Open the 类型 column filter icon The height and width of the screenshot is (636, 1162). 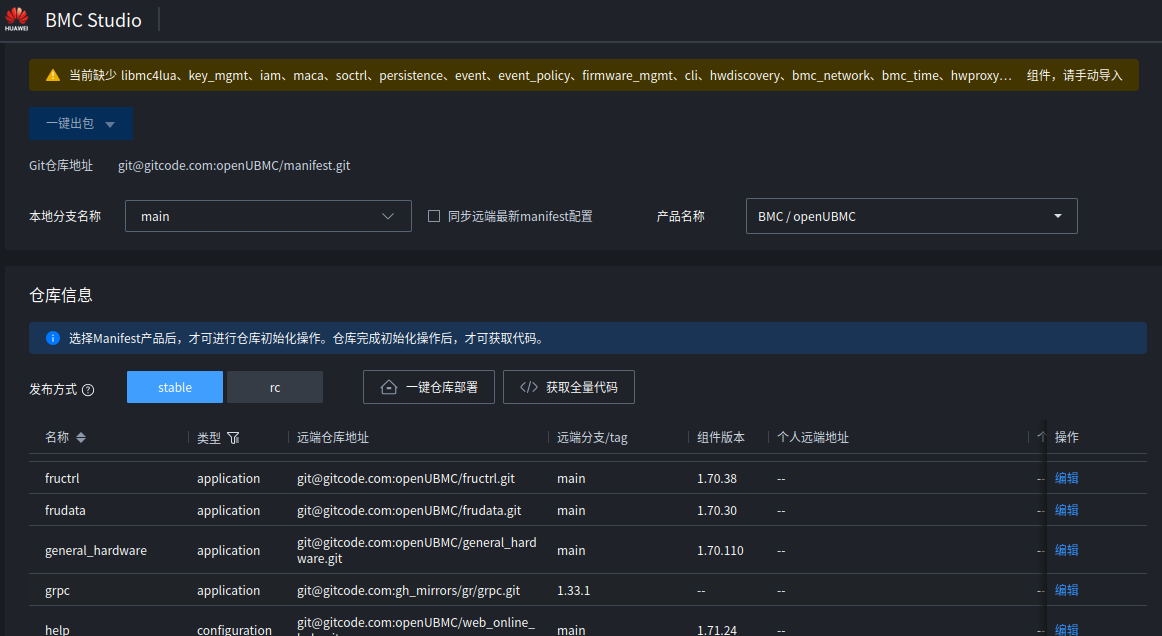tap(233, 438)
